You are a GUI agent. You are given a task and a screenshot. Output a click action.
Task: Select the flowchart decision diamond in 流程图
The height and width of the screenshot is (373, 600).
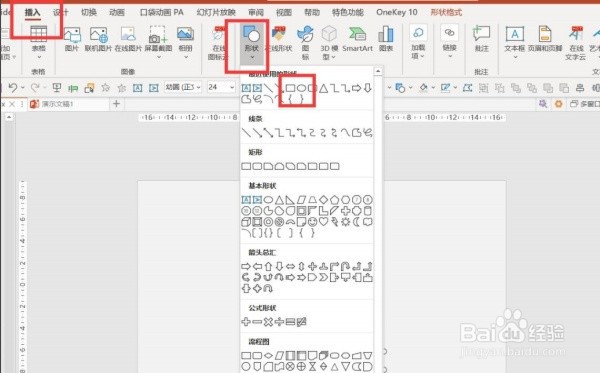(x=268, y=355)
